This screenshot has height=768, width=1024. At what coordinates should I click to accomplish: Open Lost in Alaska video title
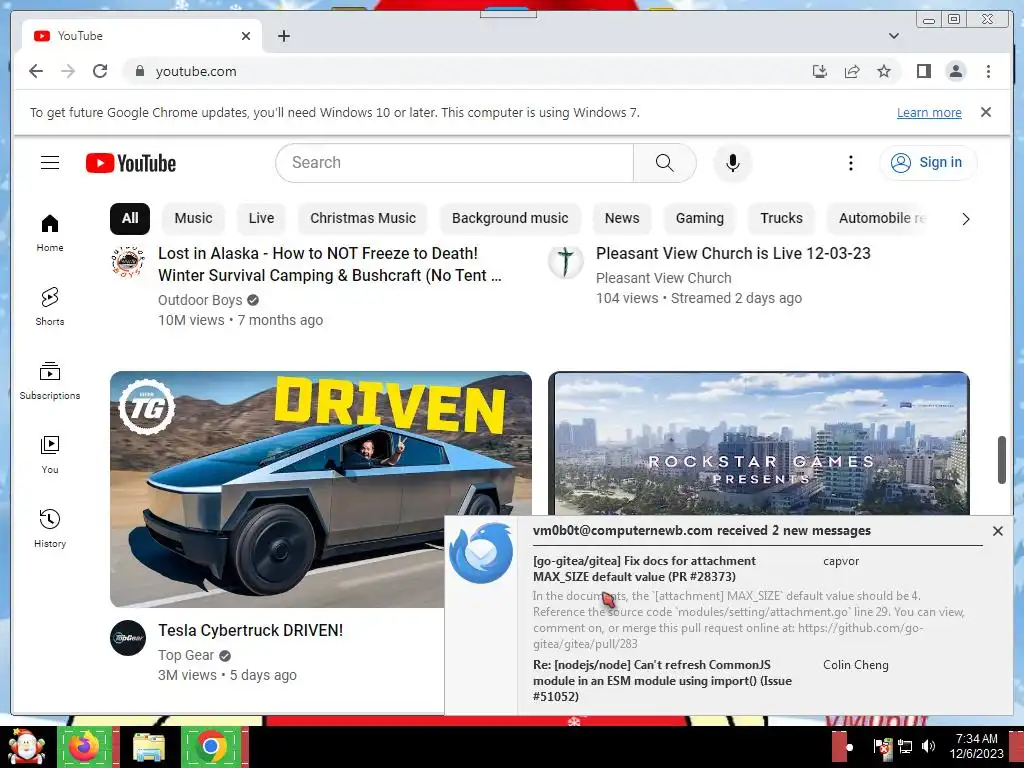pyautogui.click(x=330, y=264)
